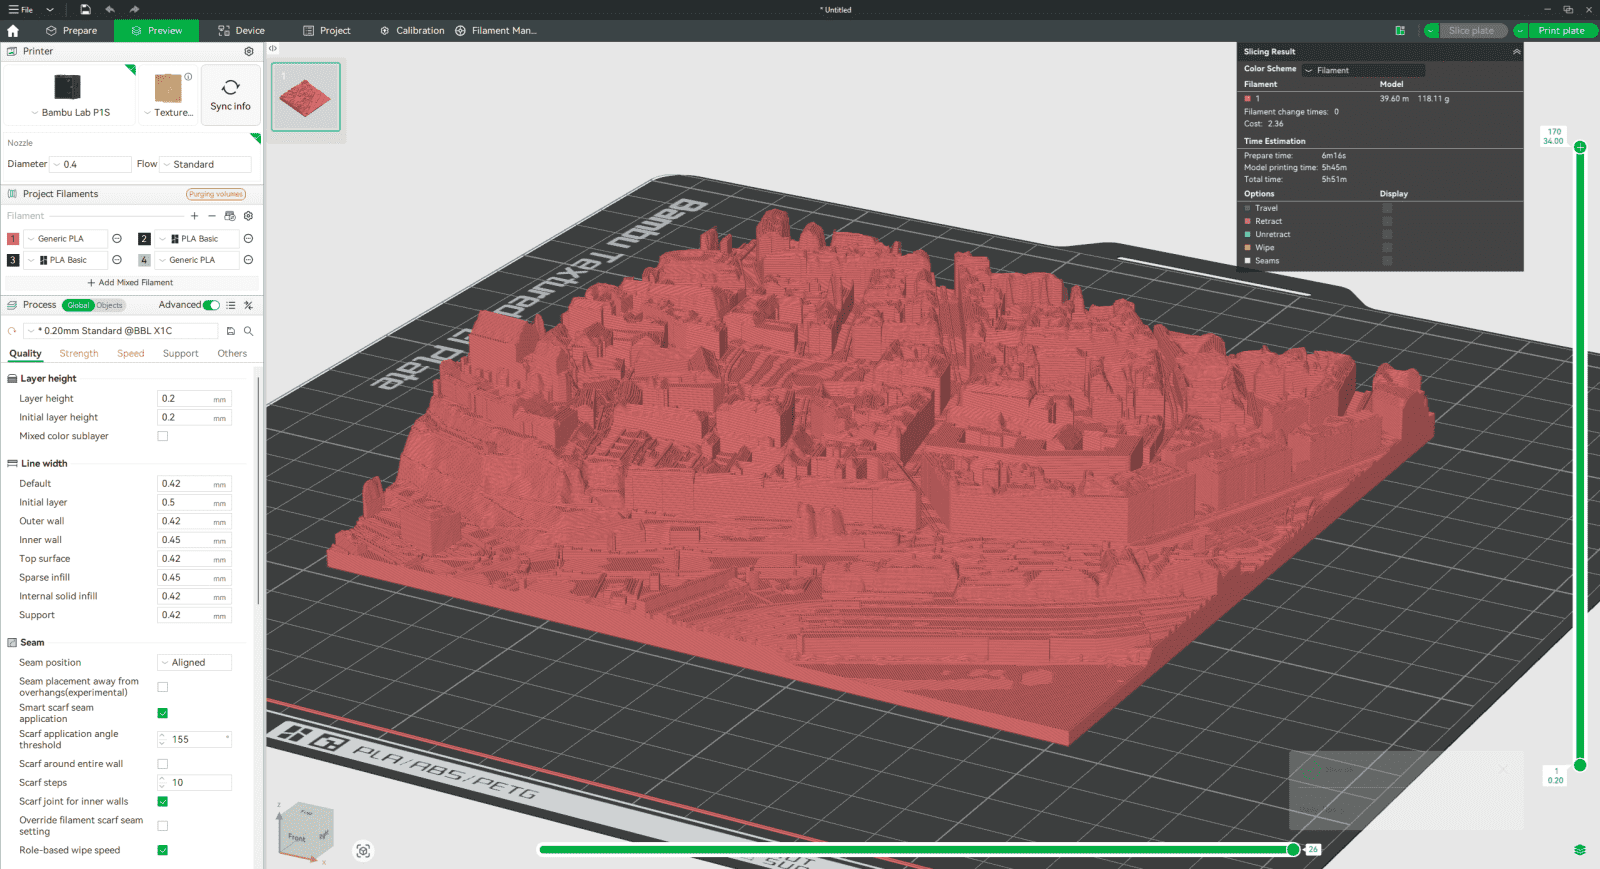Switch to the Prepare tab
Image resolution: width=1600 pixels, height=869 pixels.
[x=72, y=31]
